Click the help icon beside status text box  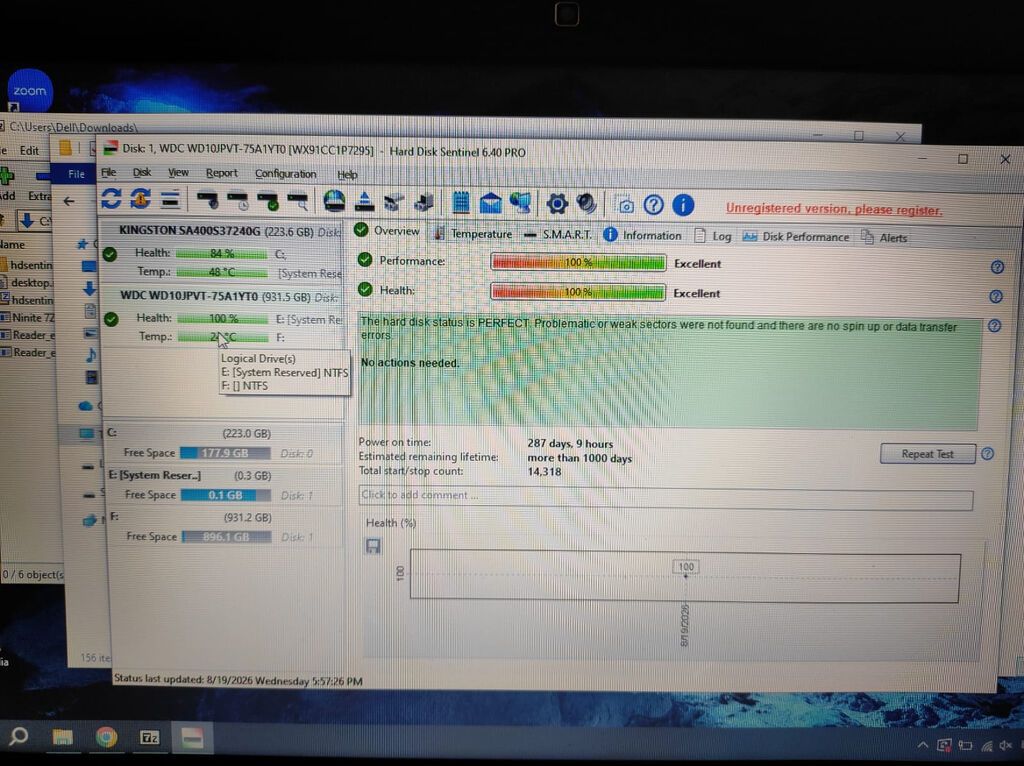(x=995, y=325)
